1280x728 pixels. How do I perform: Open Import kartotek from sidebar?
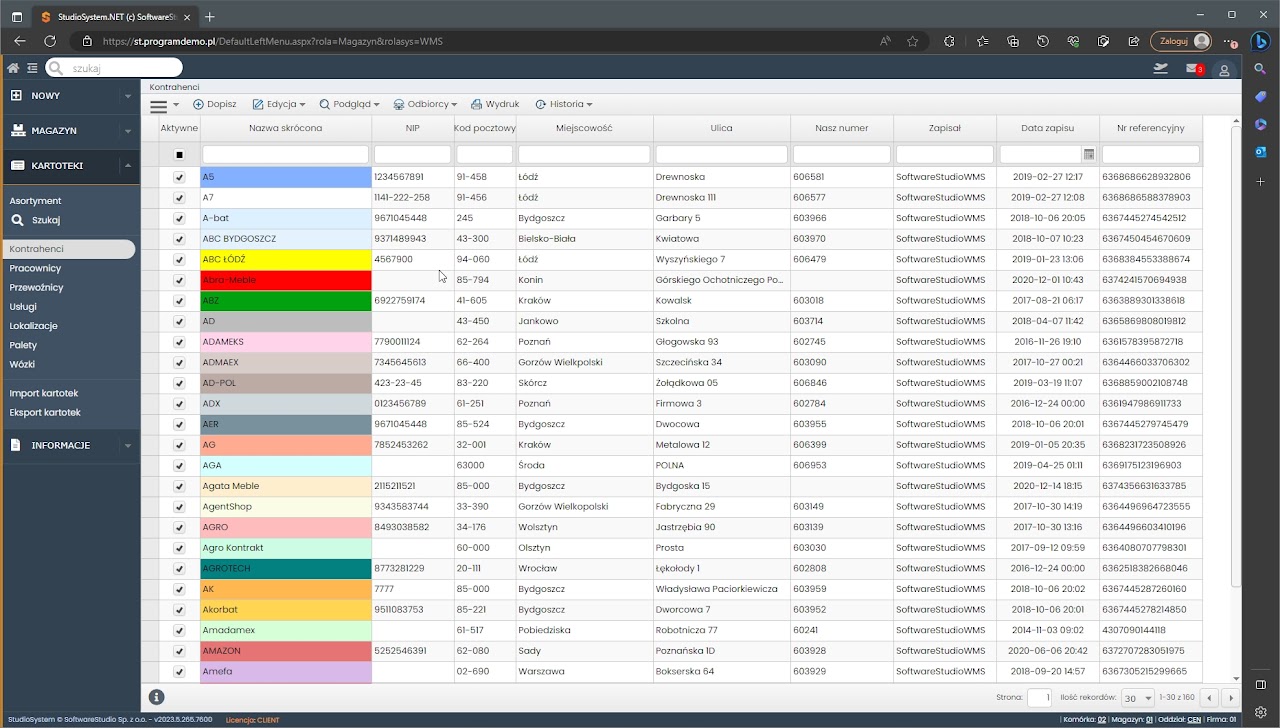[44, 393]
